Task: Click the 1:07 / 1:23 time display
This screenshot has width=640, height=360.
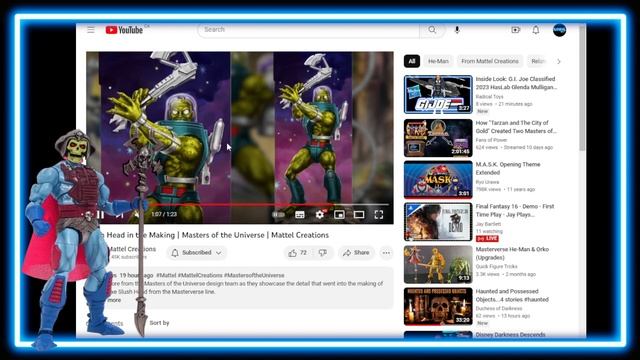Action: (164, 214)
